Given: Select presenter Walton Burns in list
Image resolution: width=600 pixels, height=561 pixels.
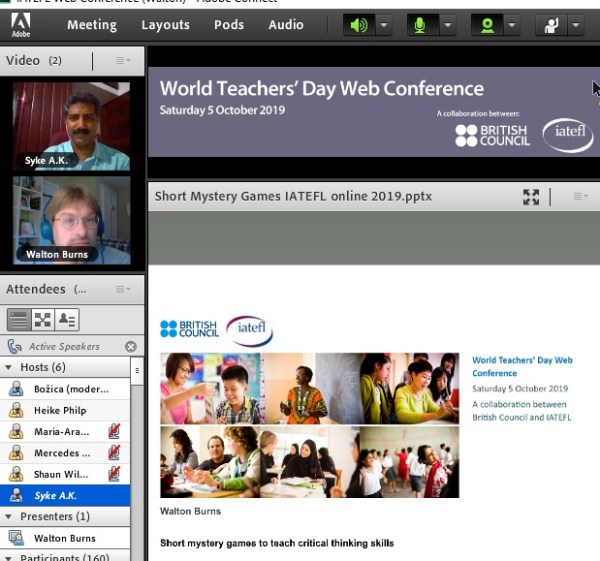Looking at the screenshot, I should click(65, 538).
